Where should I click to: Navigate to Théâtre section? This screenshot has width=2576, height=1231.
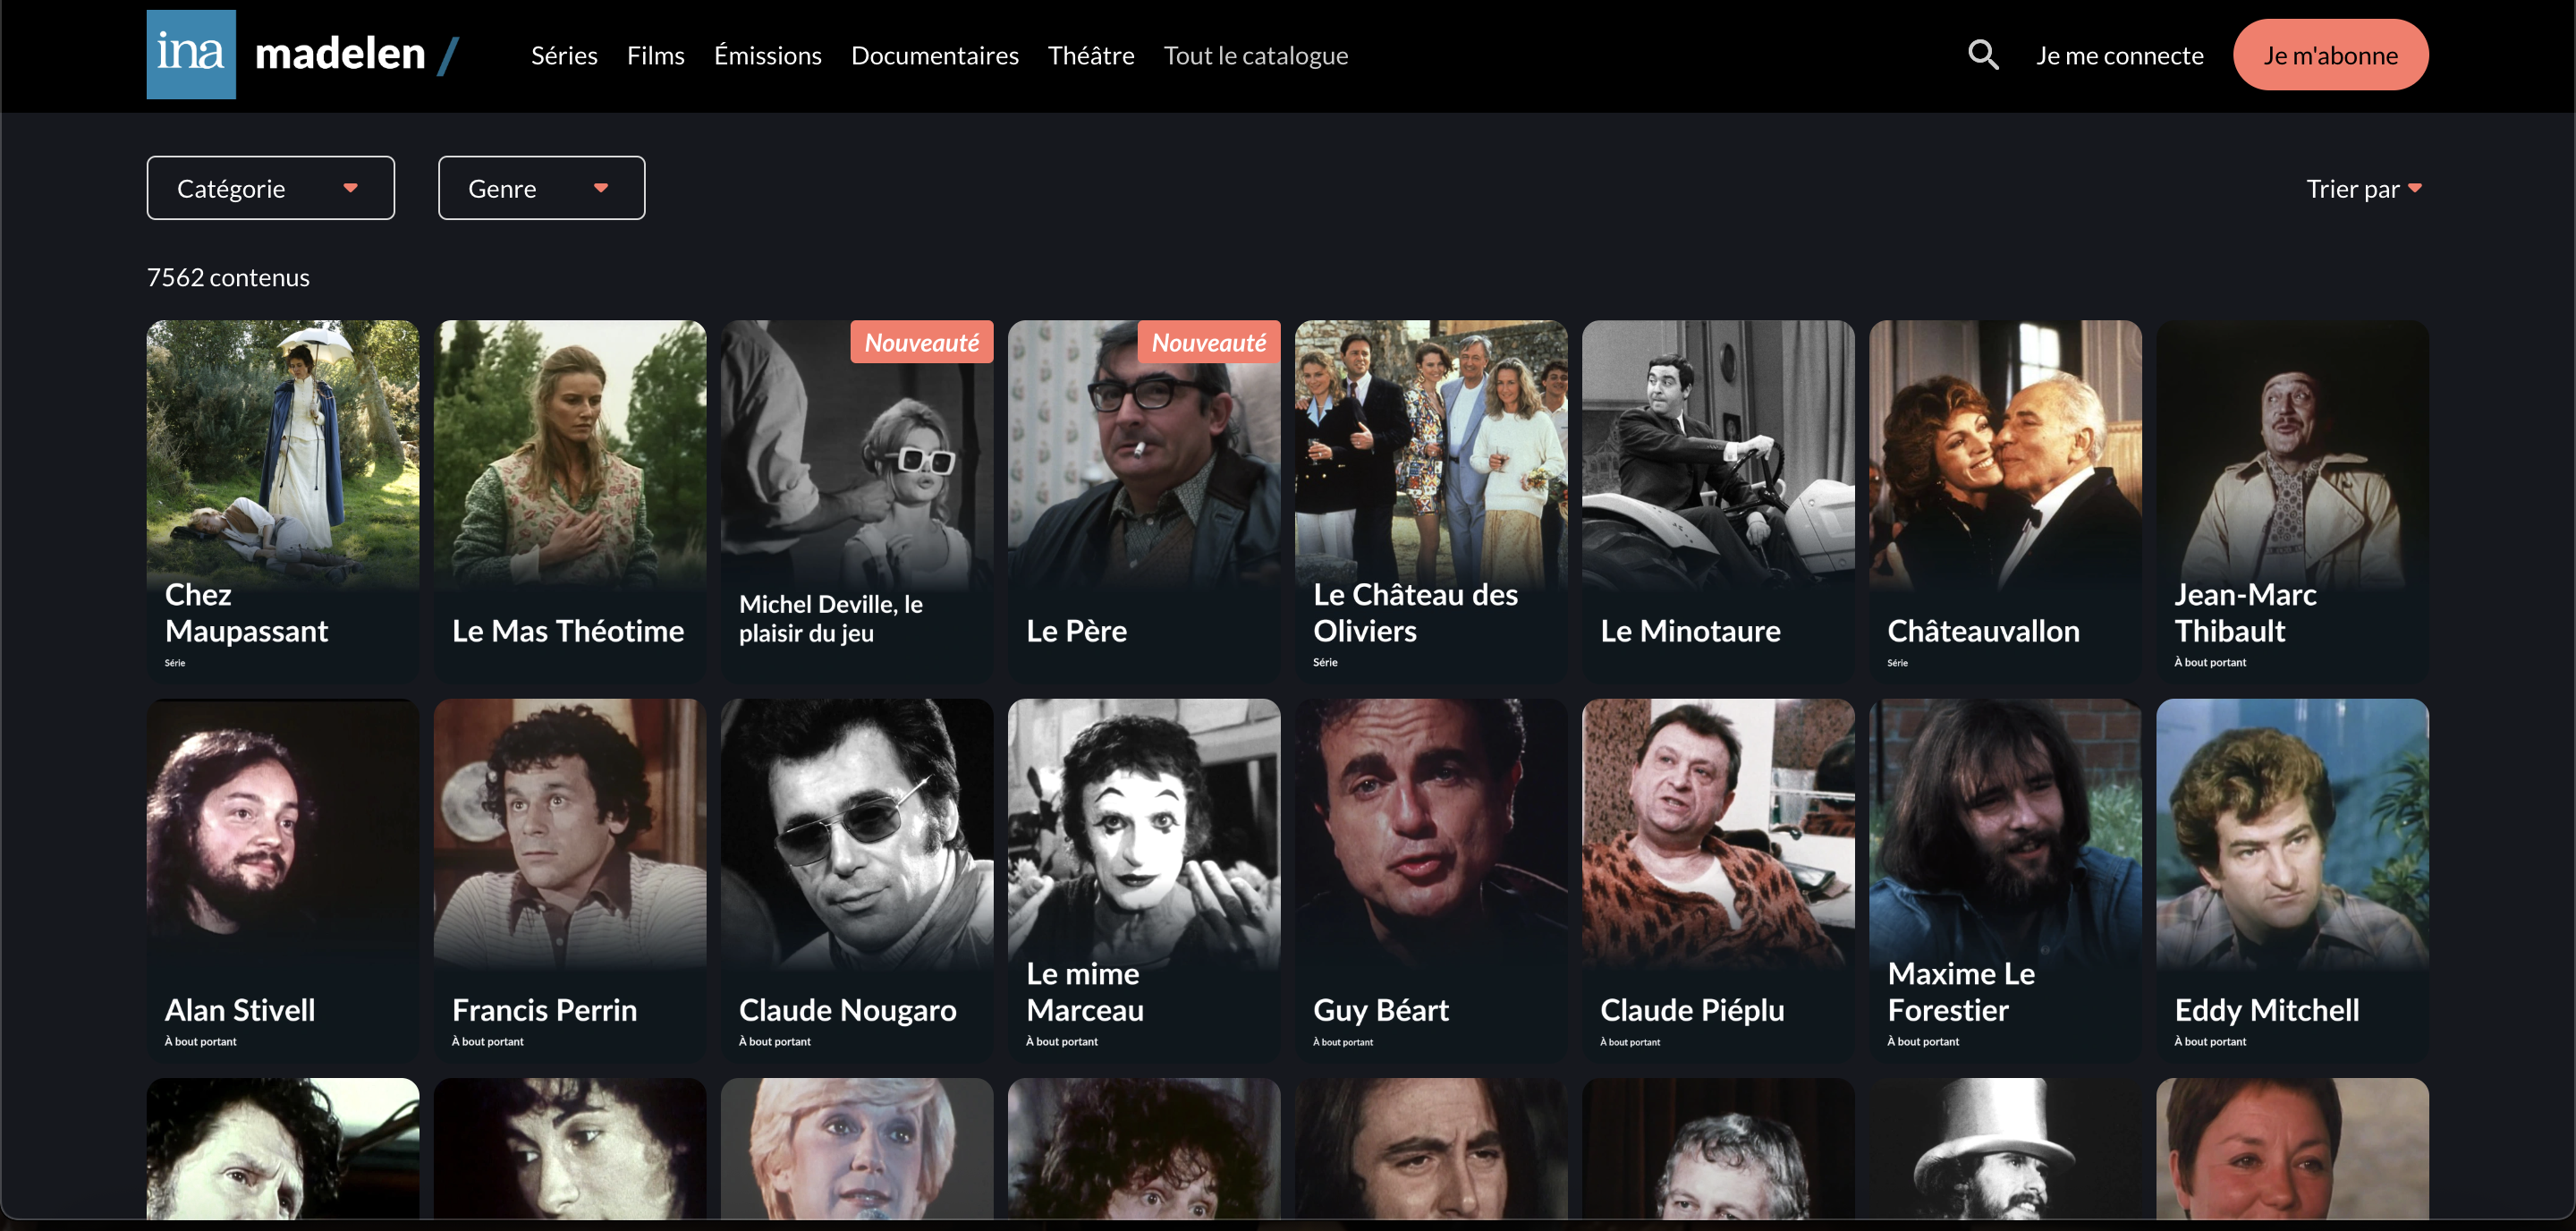point(1091,55)
